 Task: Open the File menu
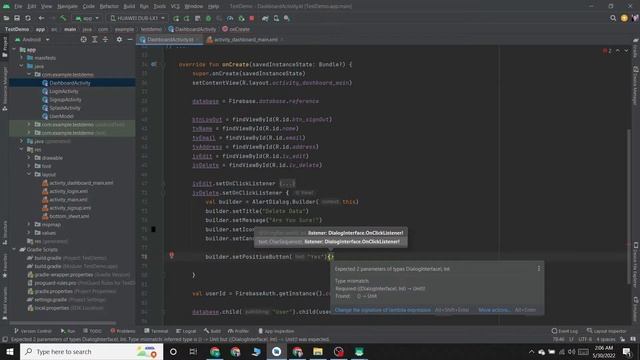18,7
